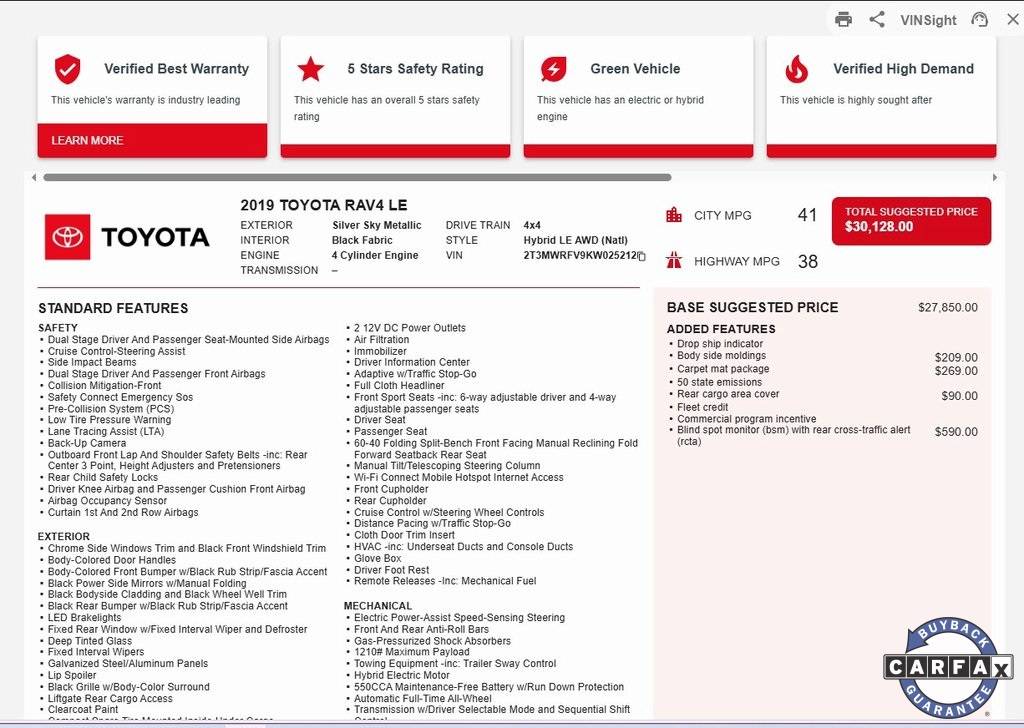Click the CARFAX Buyback Guarantee badge
The height and width of the screenshot is (728, 1024).
pos(948,667)
